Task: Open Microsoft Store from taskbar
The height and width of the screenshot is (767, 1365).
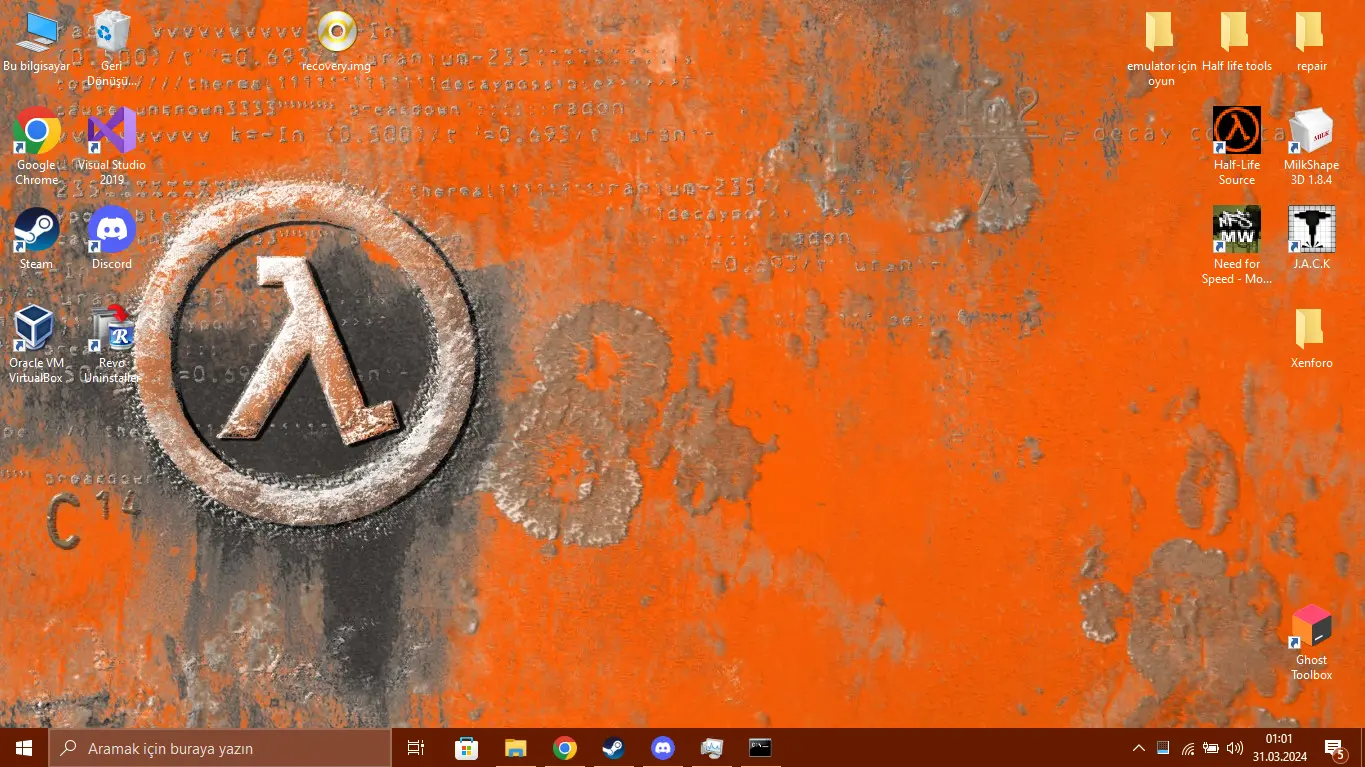Action: [x=466, y=748]
